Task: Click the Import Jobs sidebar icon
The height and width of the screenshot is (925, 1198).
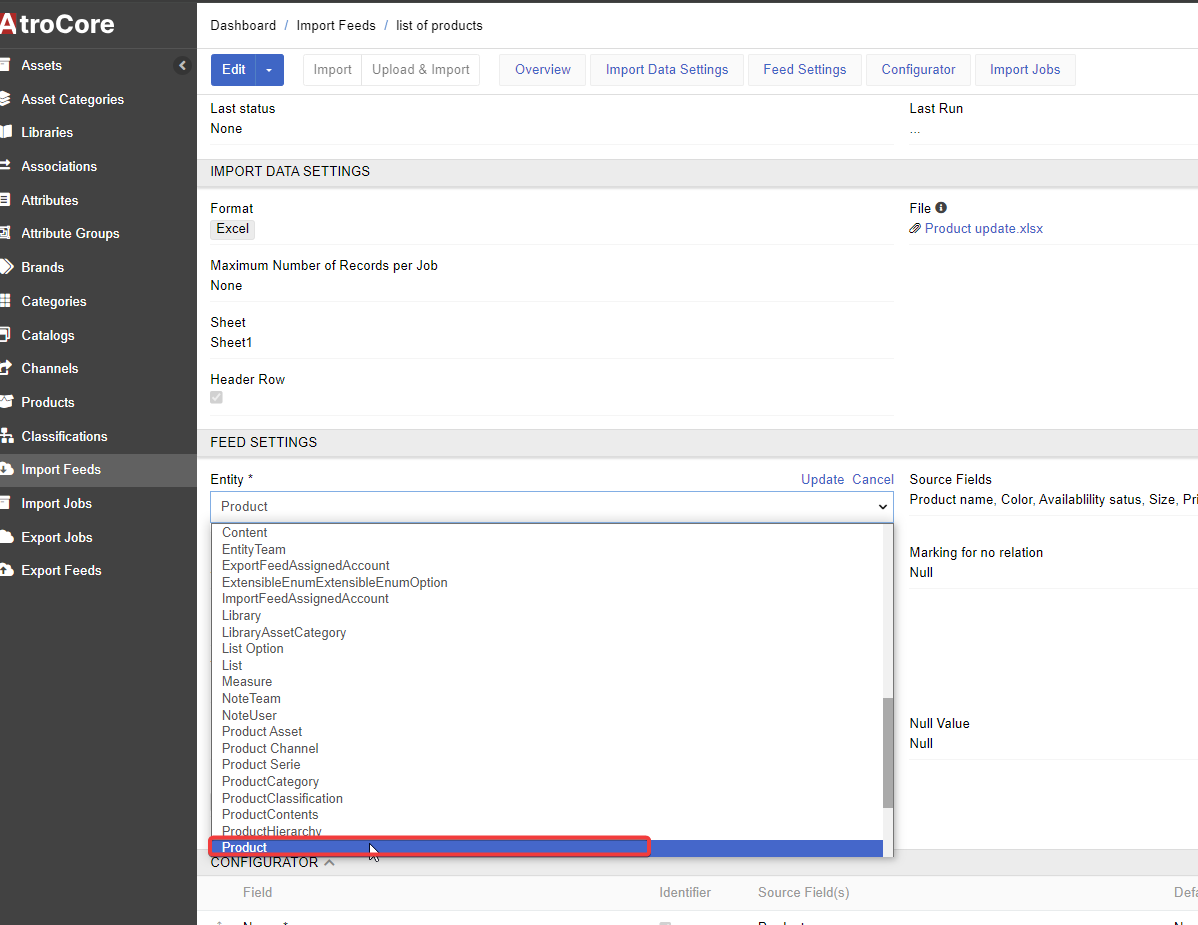Action: 6,503
